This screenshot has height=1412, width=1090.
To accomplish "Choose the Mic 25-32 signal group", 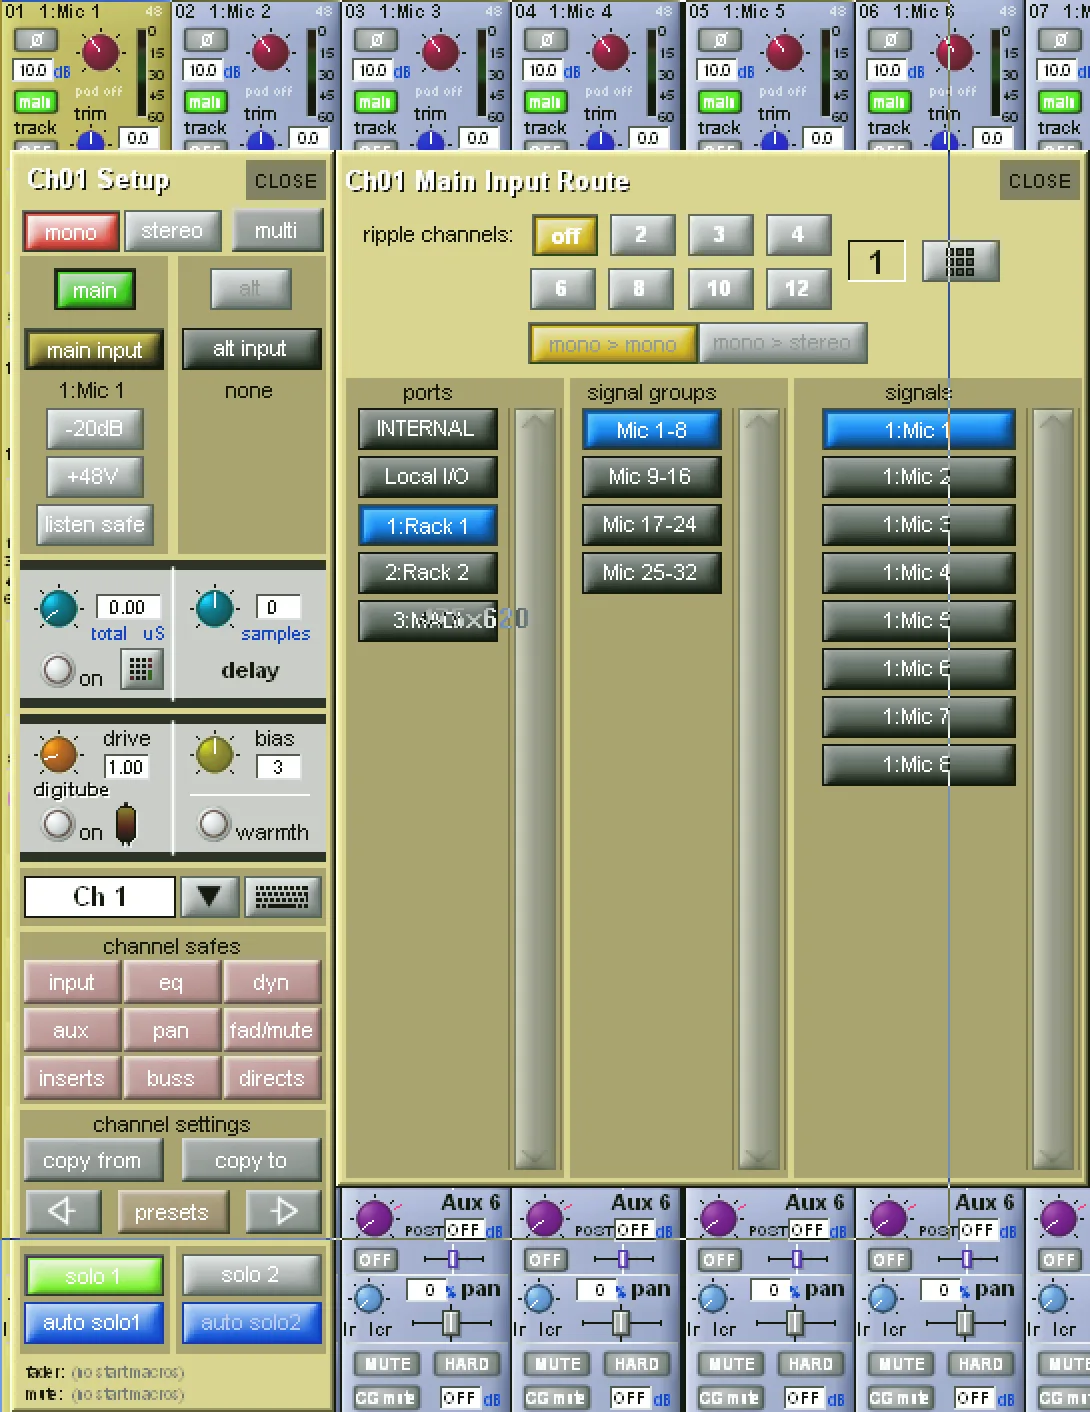I will pyautogui.click(x=651, y=573).
